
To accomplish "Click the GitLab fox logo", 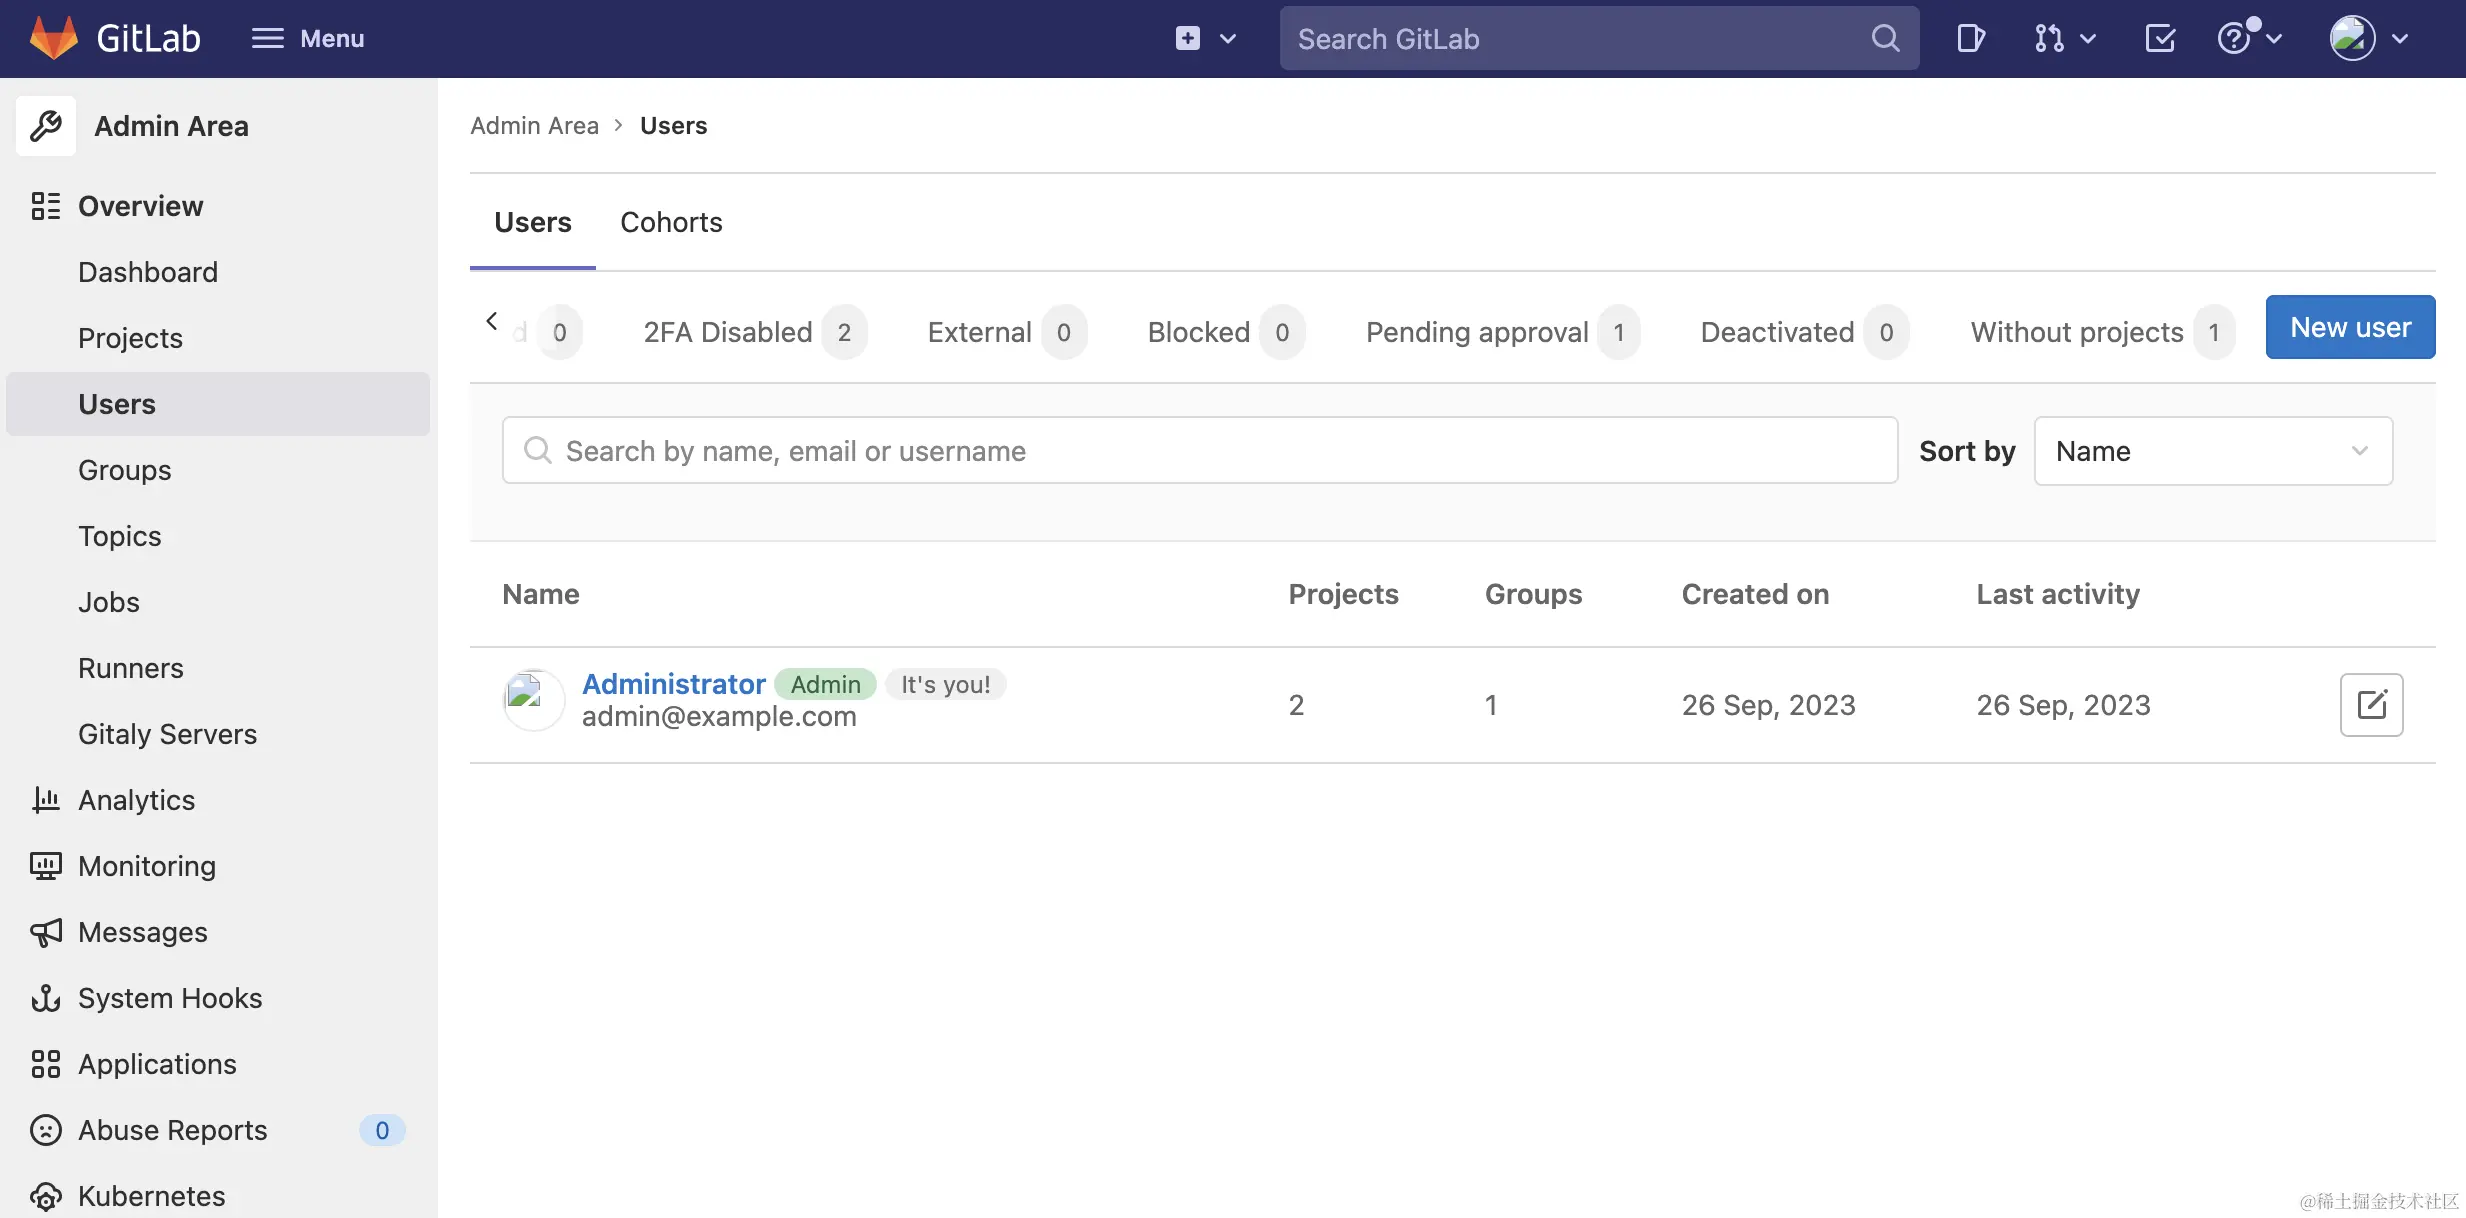I will [54, 38].
